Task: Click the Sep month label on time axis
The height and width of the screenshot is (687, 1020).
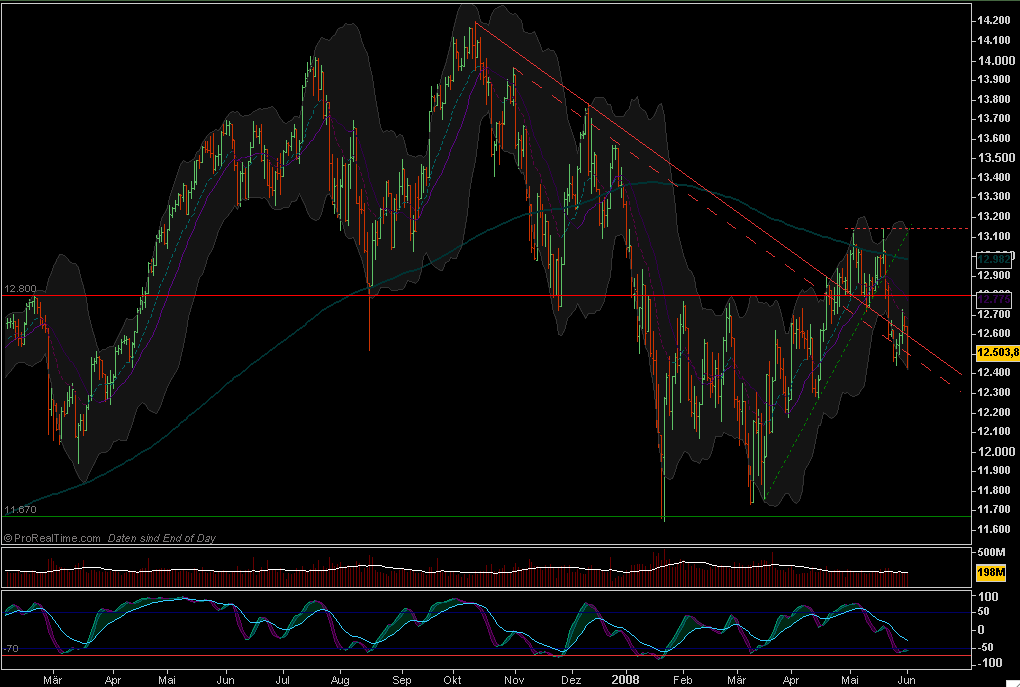Action: coord(401,680)
